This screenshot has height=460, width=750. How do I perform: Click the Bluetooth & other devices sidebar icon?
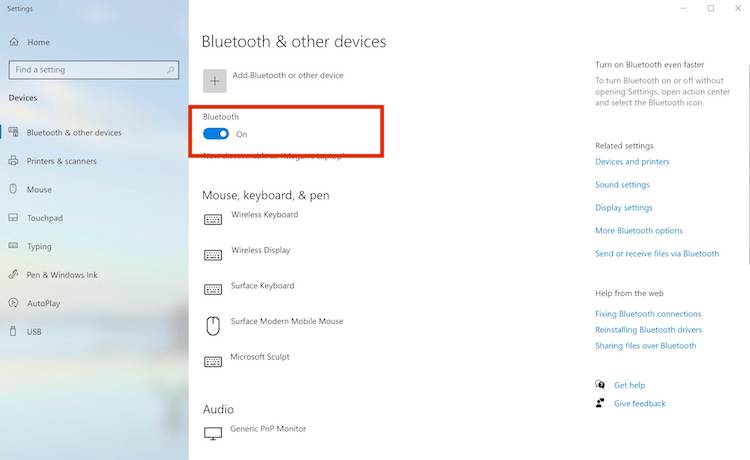(13, 132)
